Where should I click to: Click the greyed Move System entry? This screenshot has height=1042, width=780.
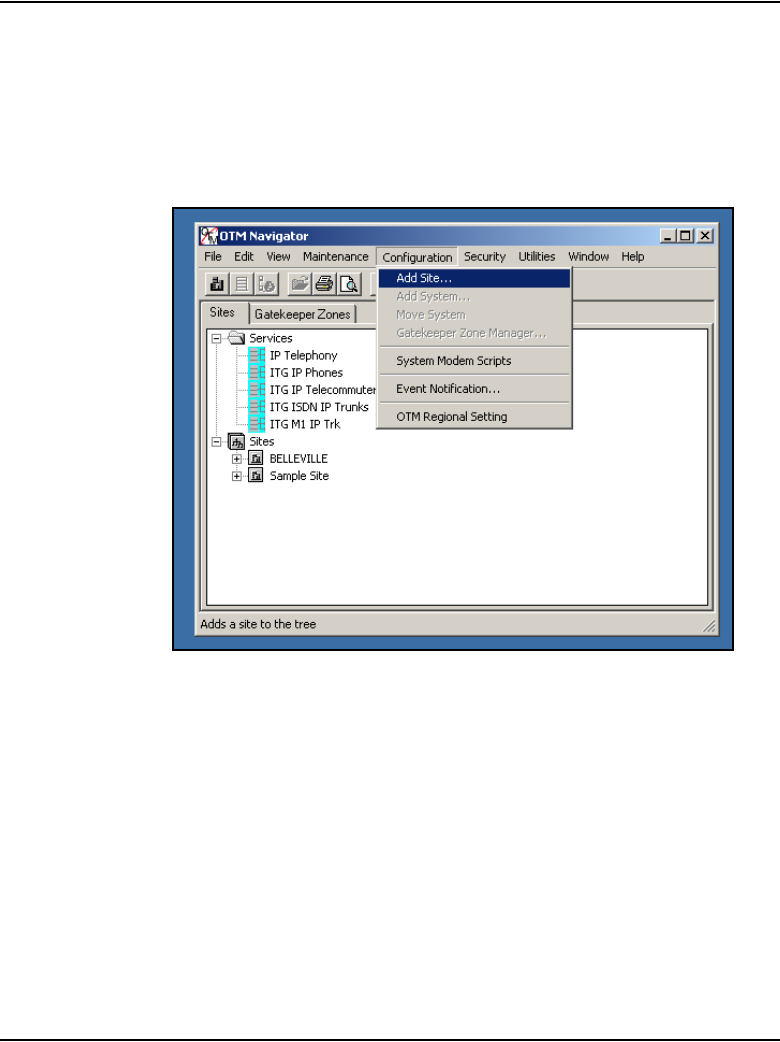[474, 315]
